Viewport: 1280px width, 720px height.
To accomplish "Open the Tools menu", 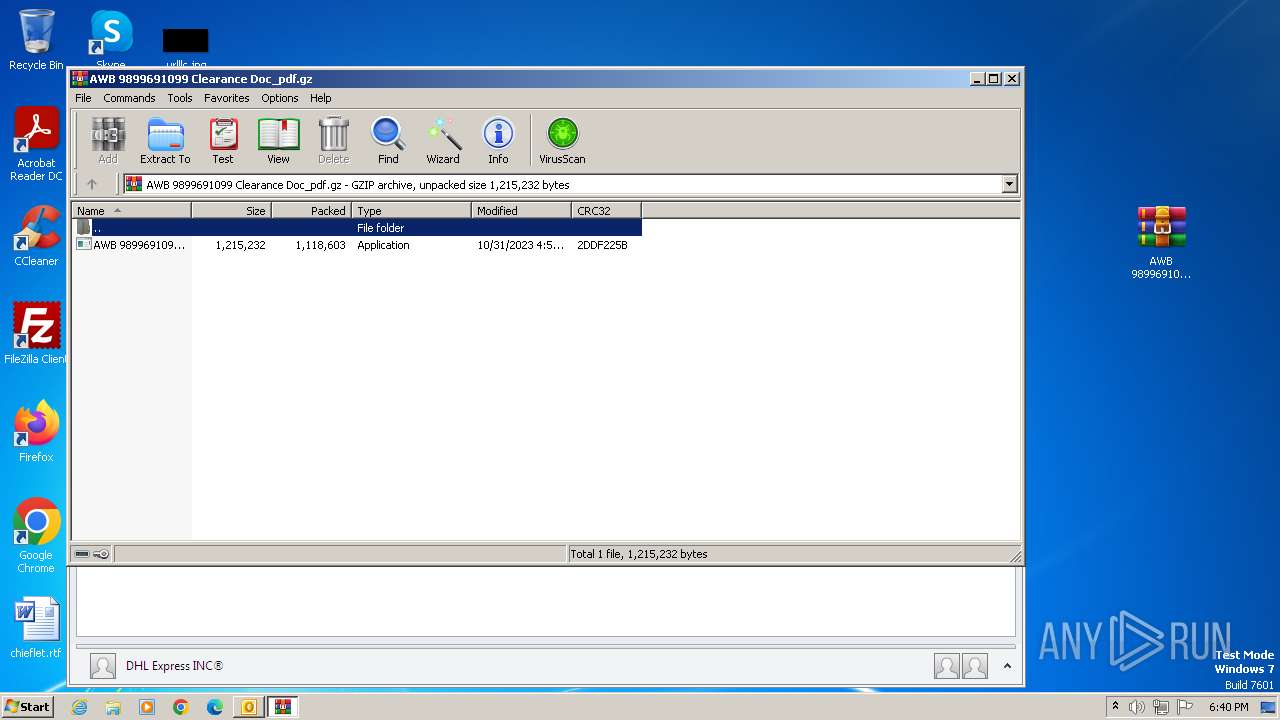I will click(180, 98).
